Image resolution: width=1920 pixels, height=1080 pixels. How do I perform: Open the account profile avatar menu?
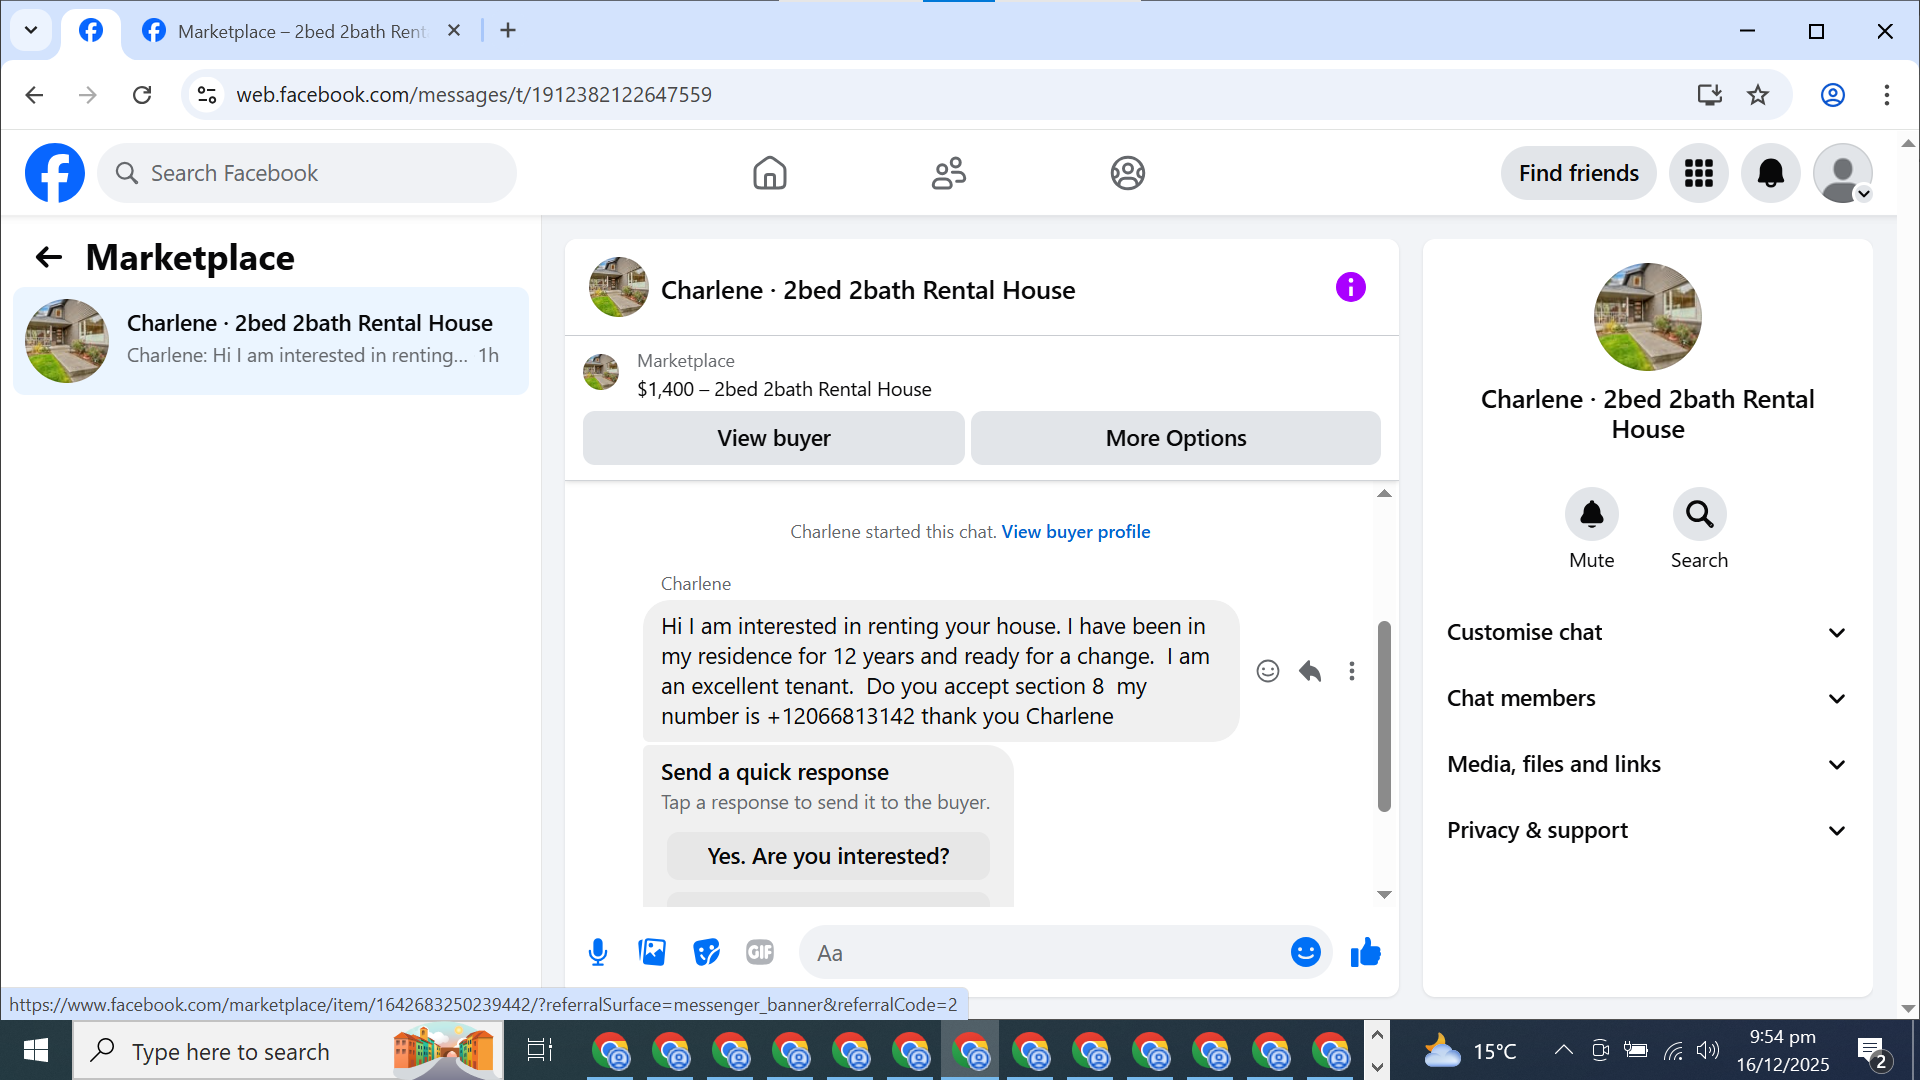[1842, 173]
